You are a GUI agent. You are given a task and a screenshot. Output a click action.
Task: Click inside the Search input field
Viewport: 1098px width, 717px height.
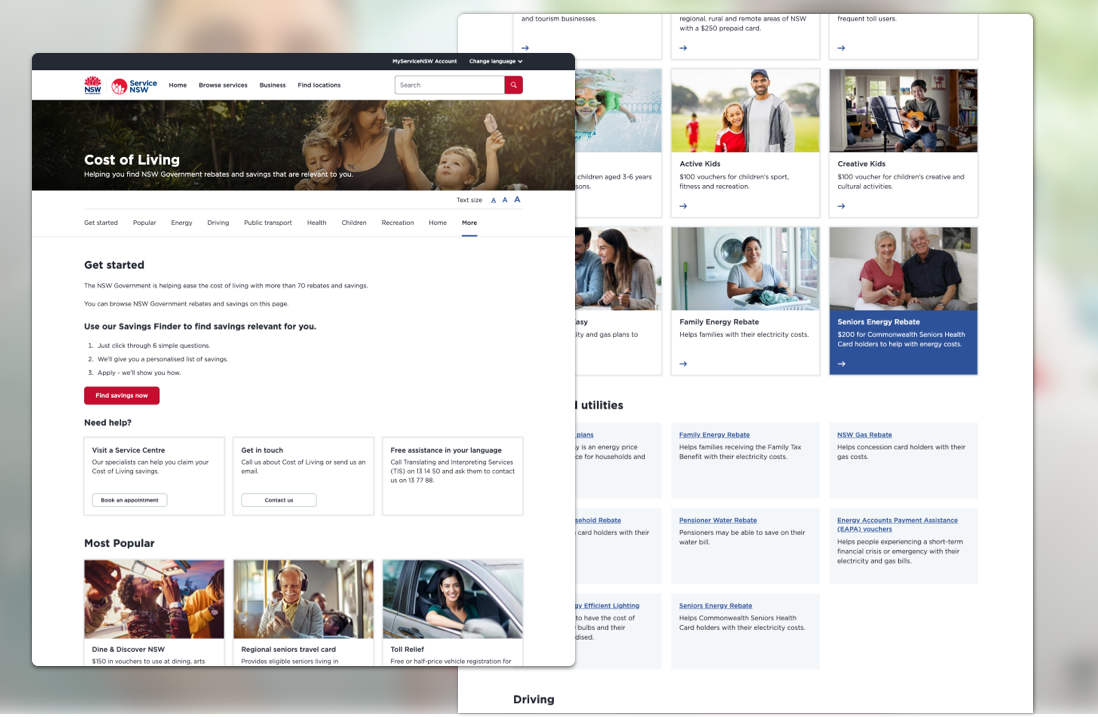[x=448, y=84]
